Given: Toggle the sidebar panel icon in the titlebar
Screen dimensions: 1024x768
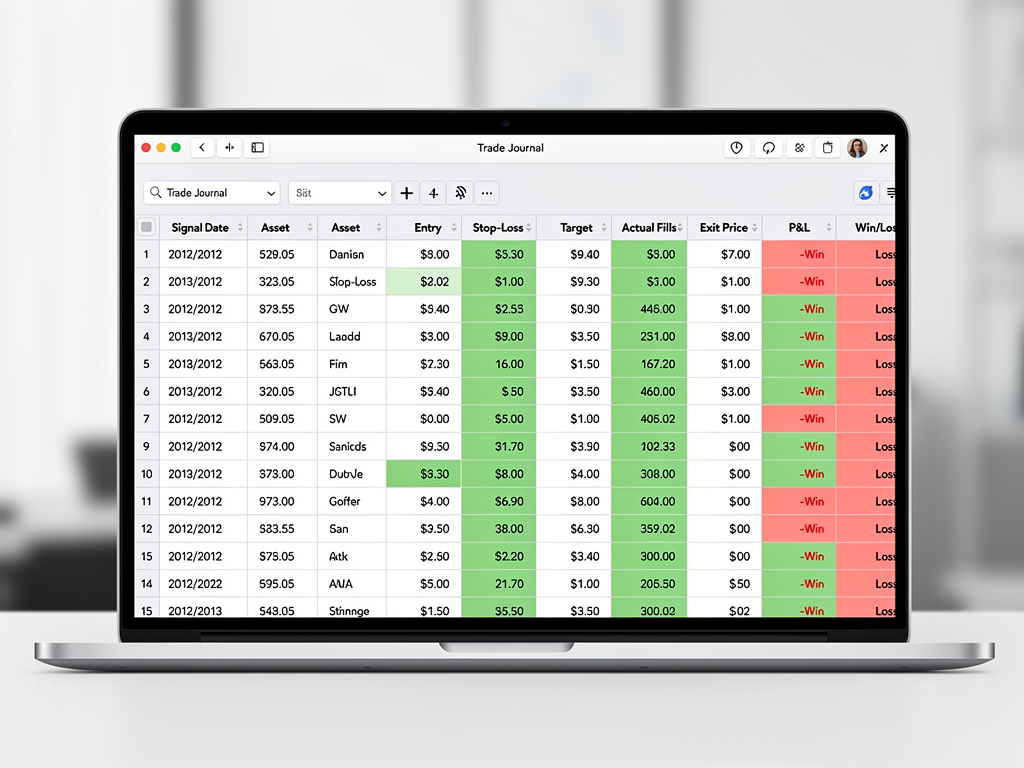Looking at the screenshot, I should click(256, 147).
